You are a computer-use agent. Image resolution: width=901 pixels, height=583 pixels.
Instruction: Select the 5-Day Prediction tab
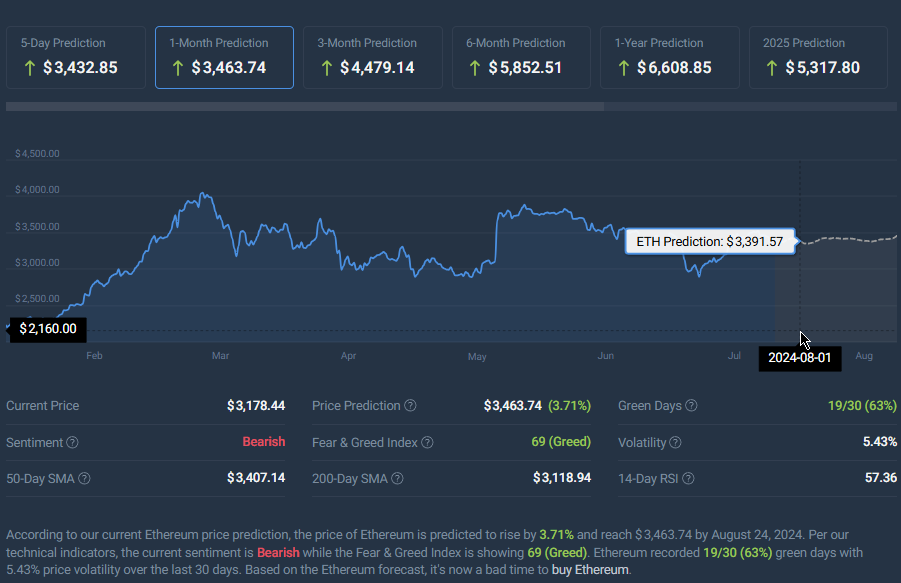tap(76, 57)
